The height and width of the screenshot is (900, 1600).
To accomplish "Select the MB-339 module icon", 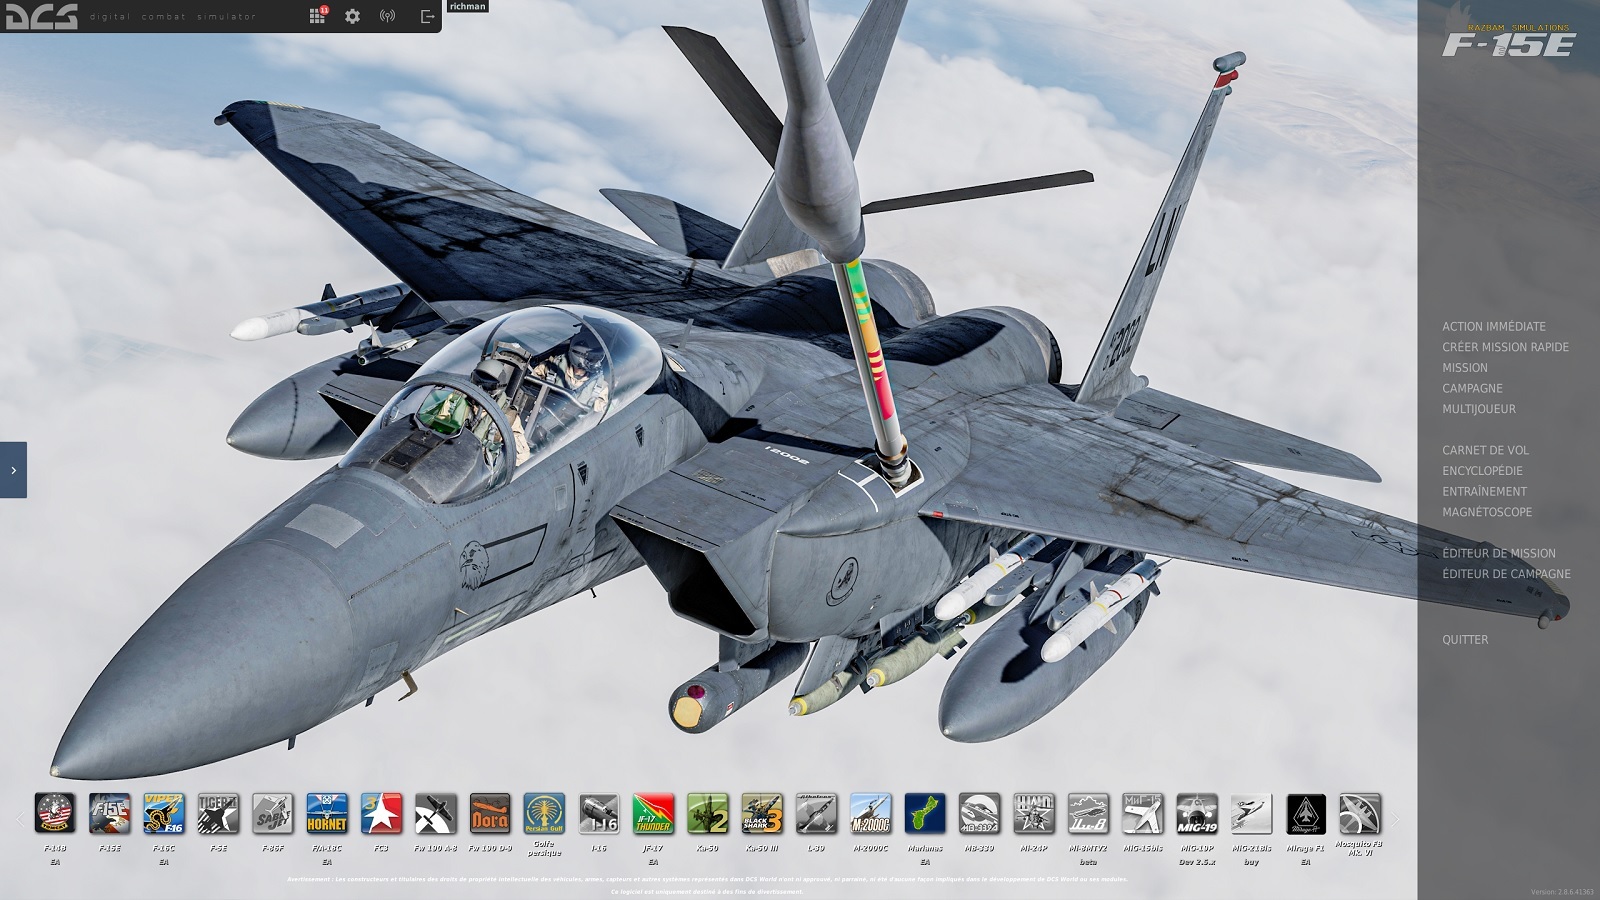I will tap(980, 813).
